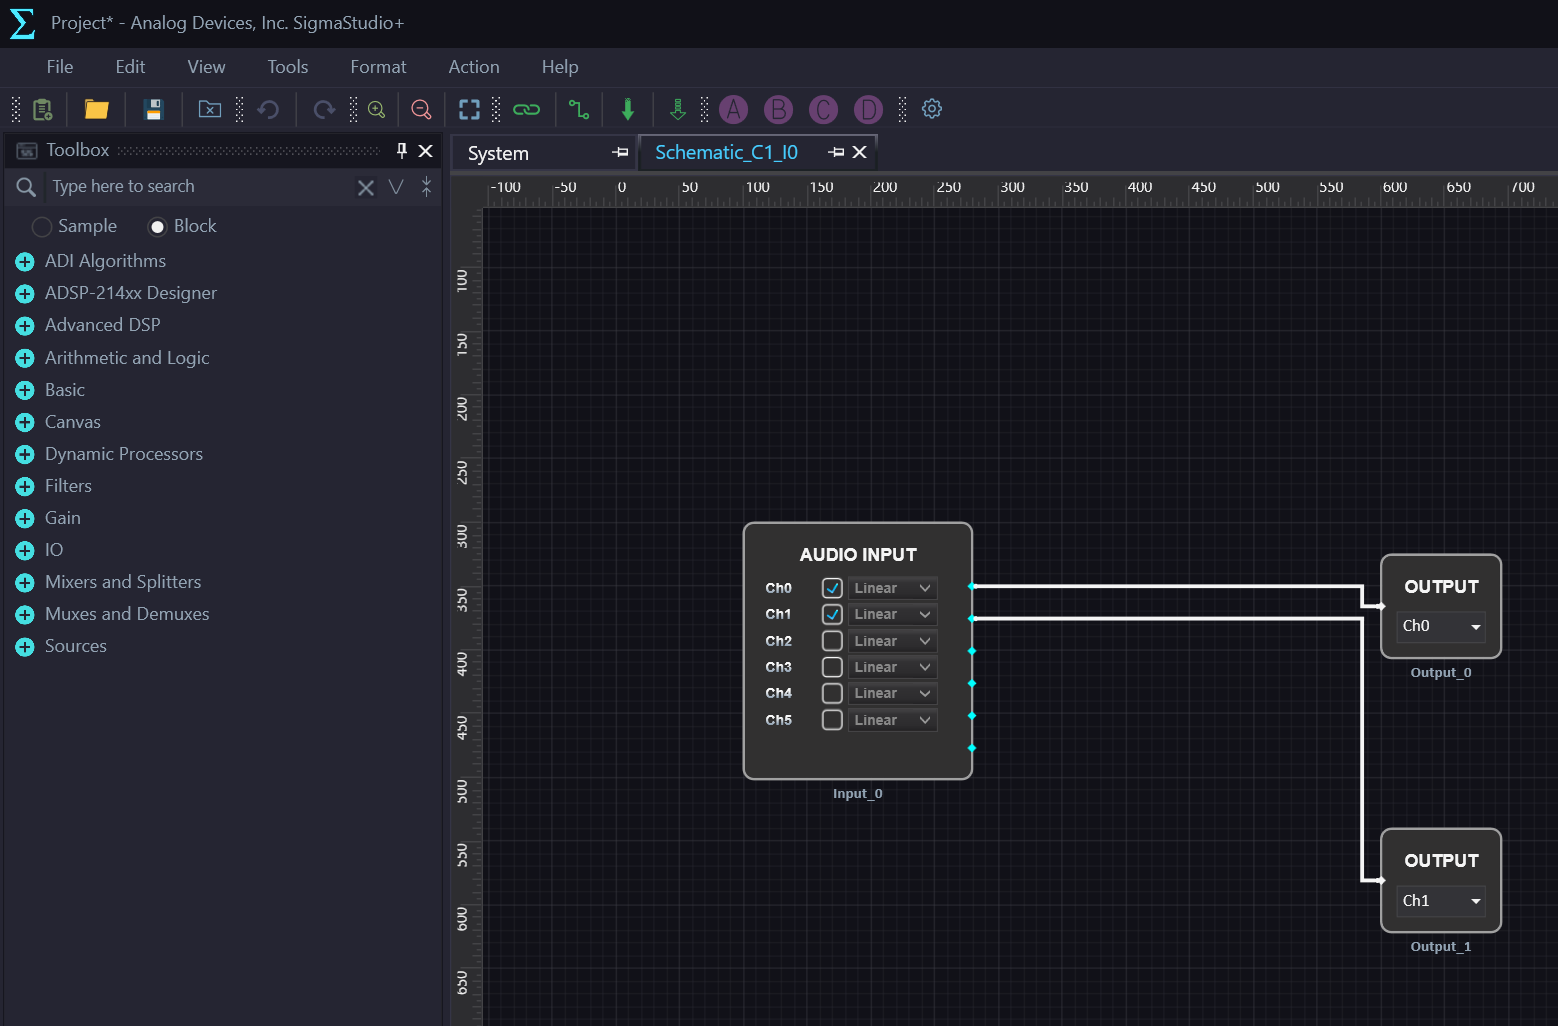Viewport: 1558px width, 1026px height.
Task: Clear the toolbox search text
Action: pyautogui.click(x=366, y=187)
